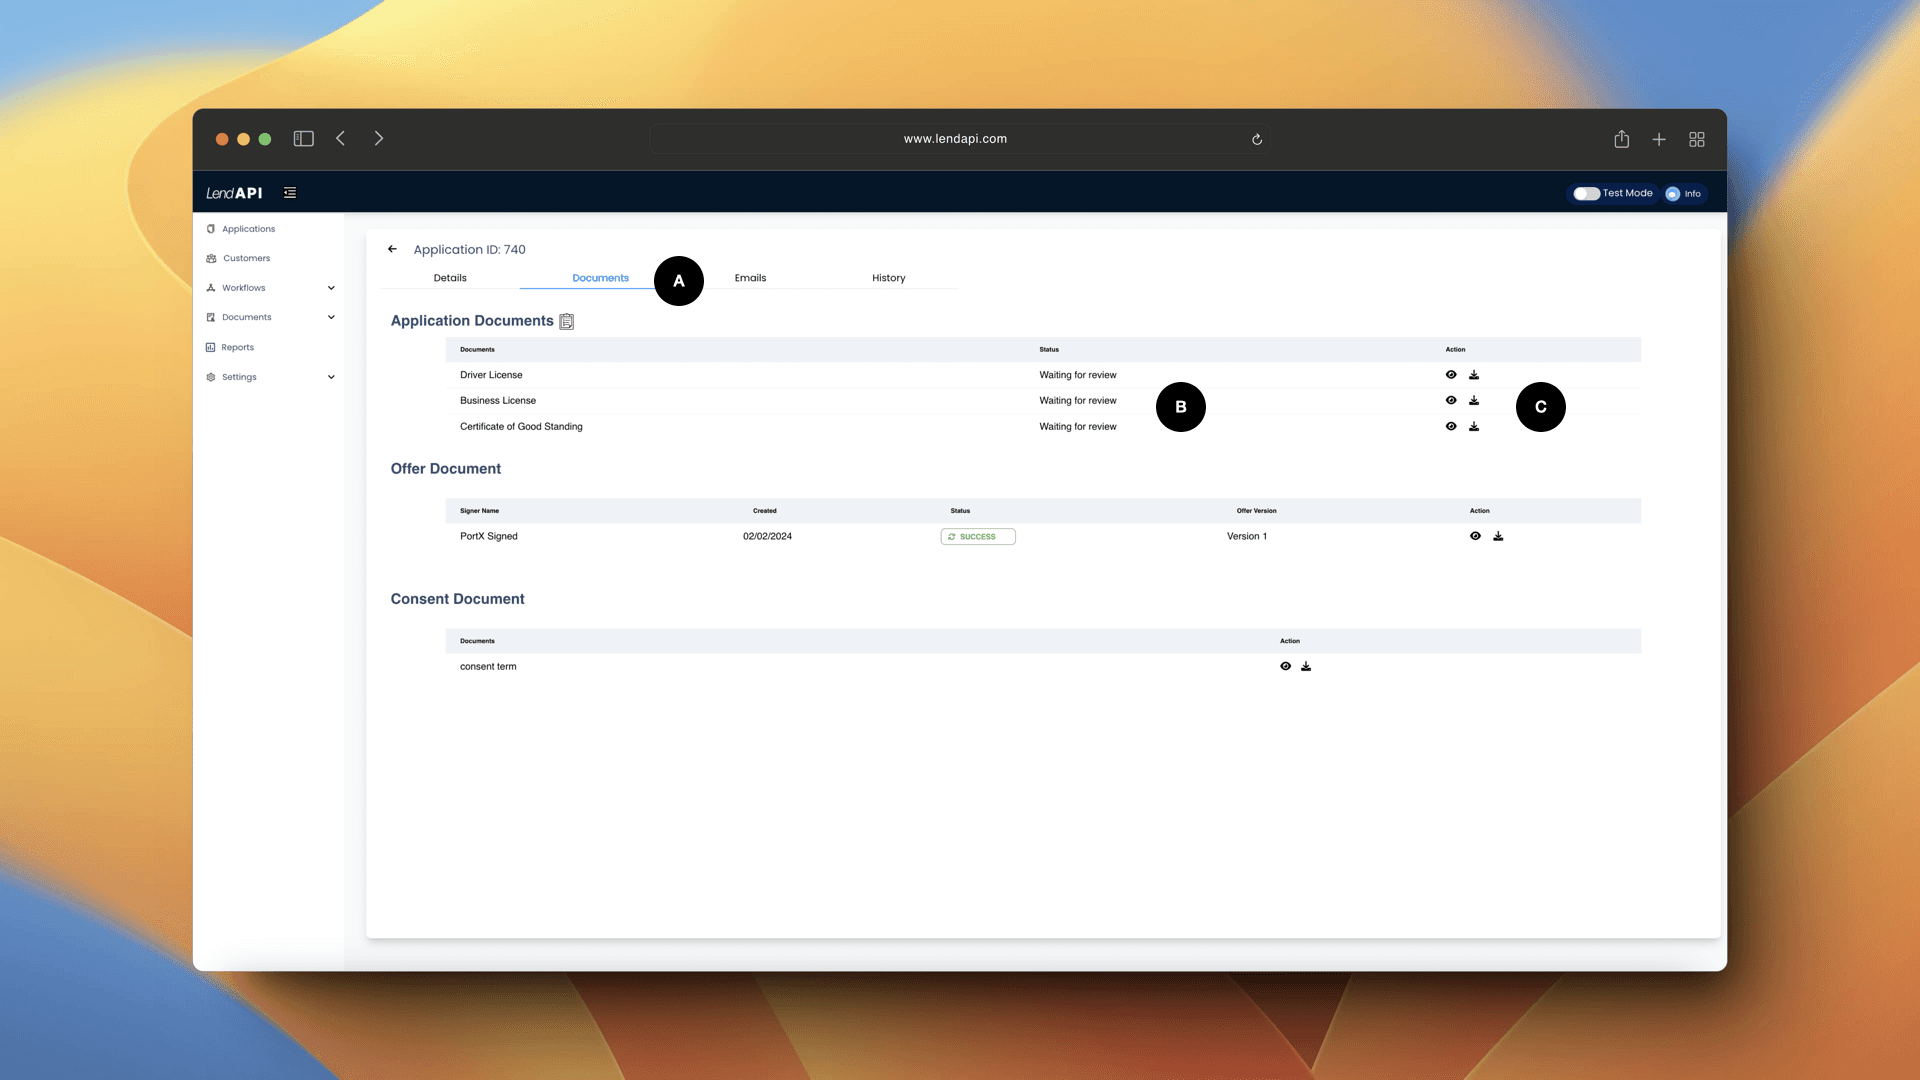Expand the Documents sidebar menu chevron

click(331, 318)
